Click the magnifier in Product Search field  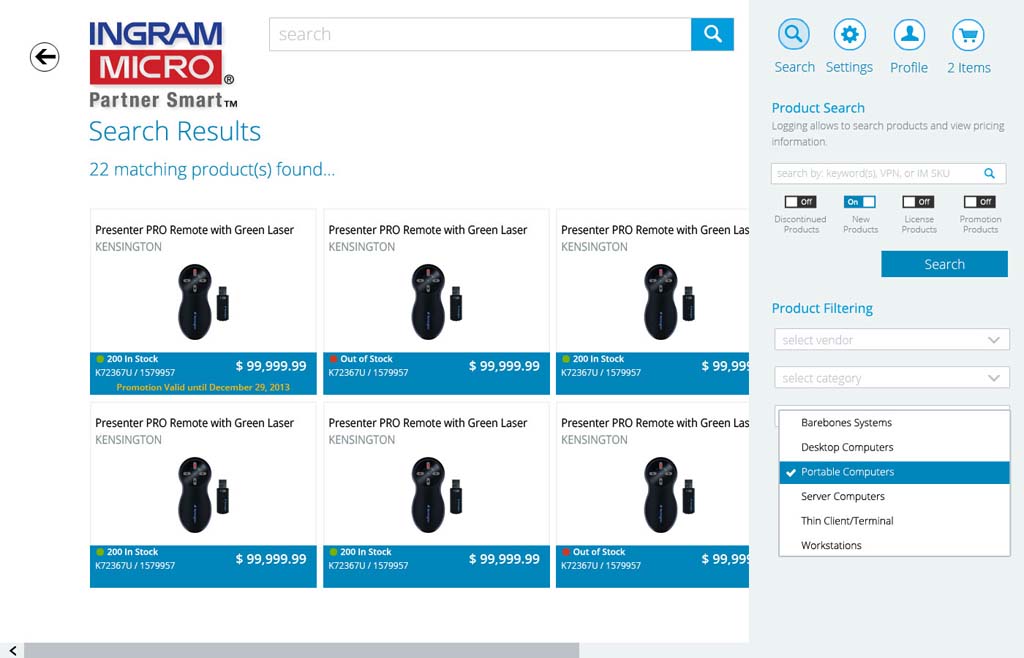(x=989, y=173)
